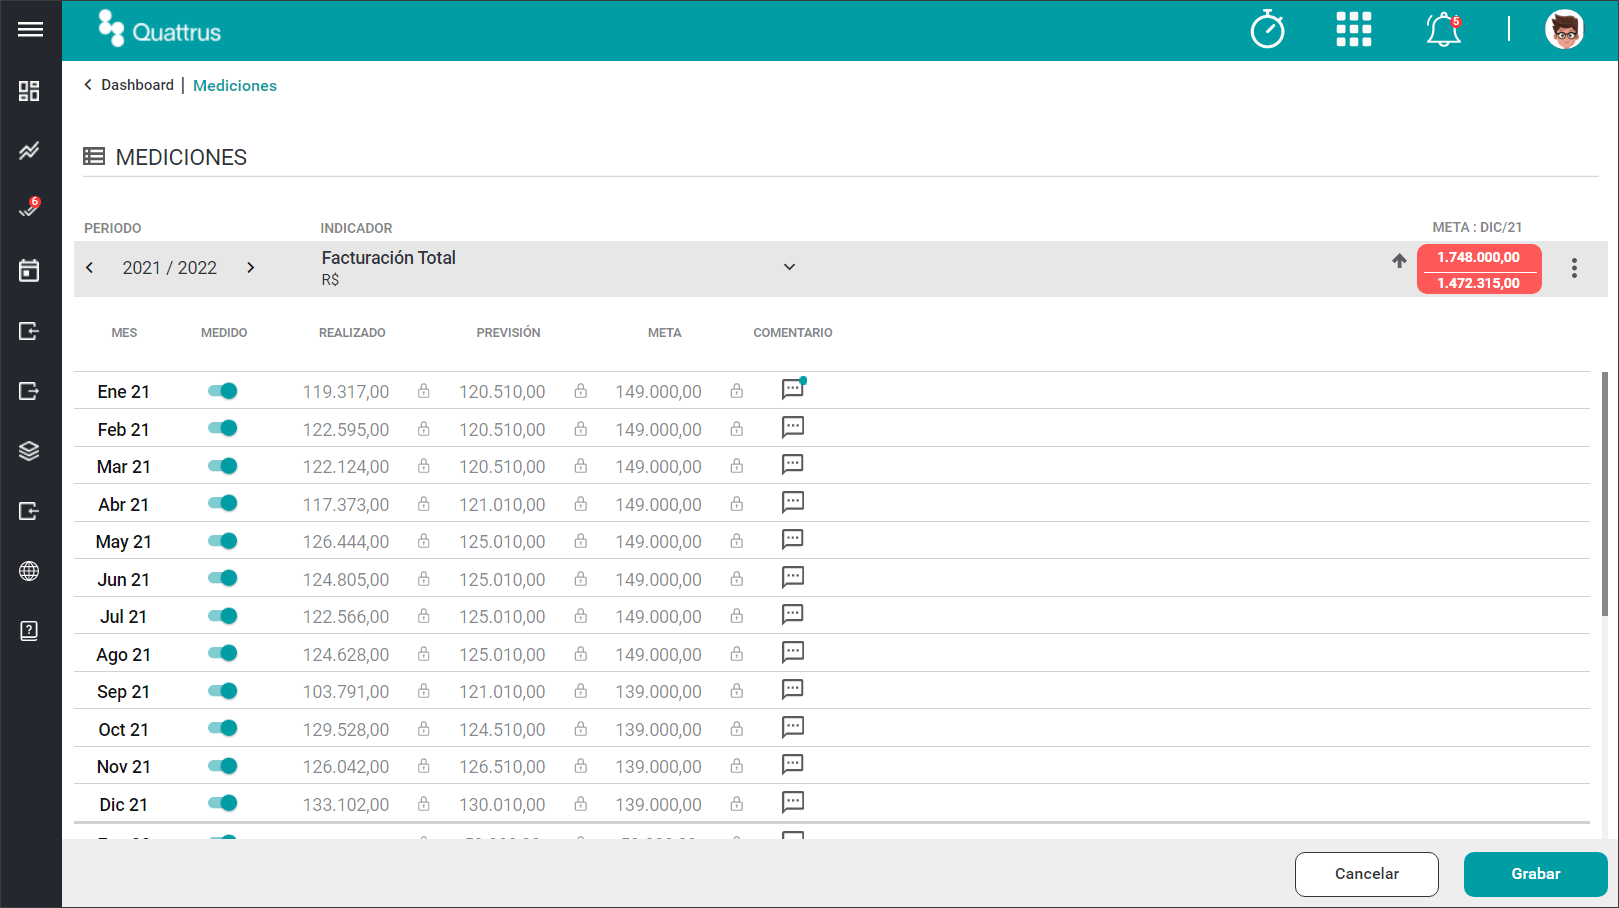Screen dimensions: 1619x908
Task: Open comment for Feb 21
Action: (x=793, y=427)
